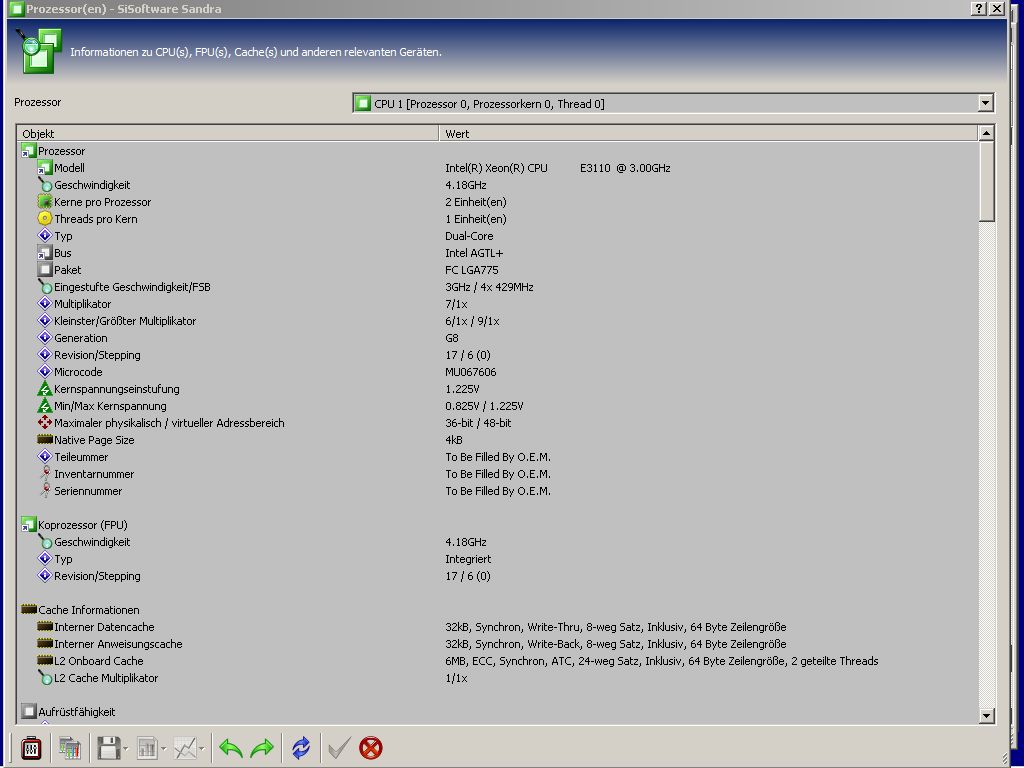Select the value Intel AGTL+
Screen dimensions: 1024x768
point(474,253)
